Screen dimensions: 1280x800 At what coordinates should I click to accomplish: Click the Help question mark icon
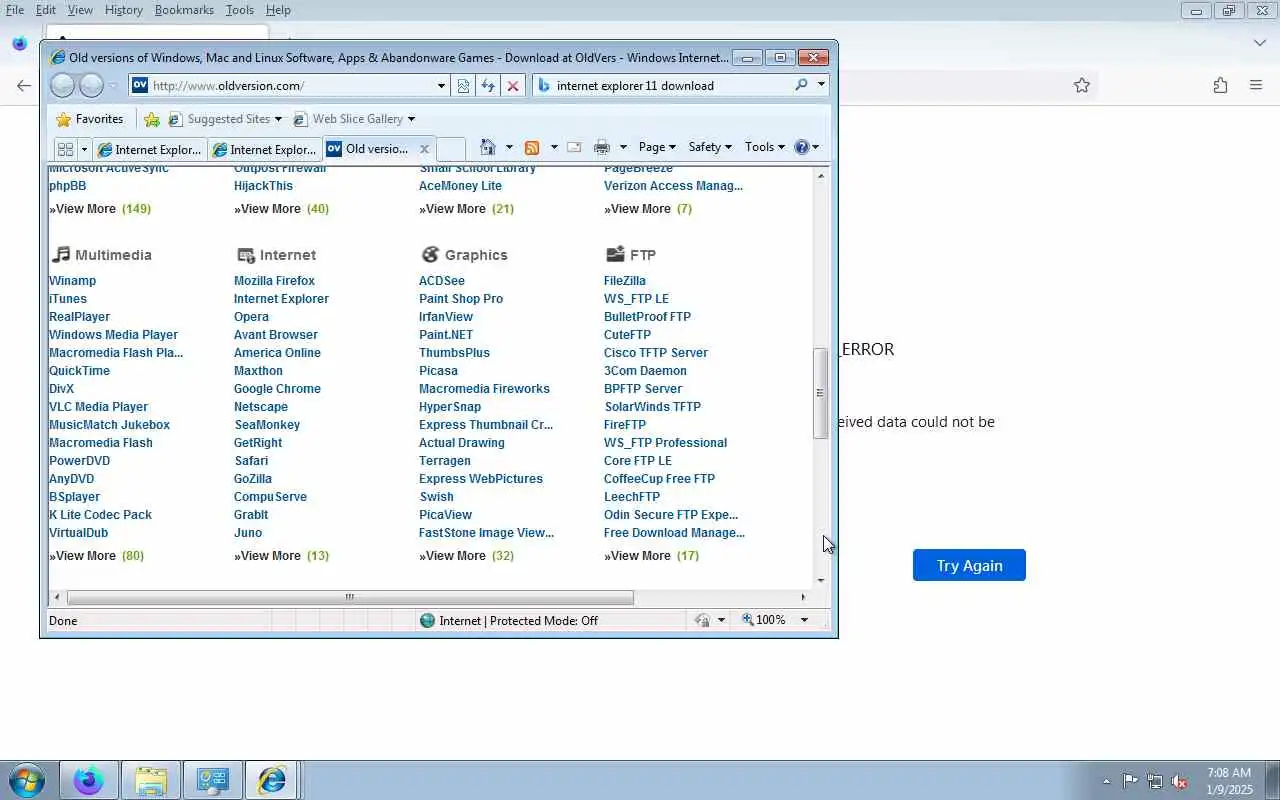801,147
